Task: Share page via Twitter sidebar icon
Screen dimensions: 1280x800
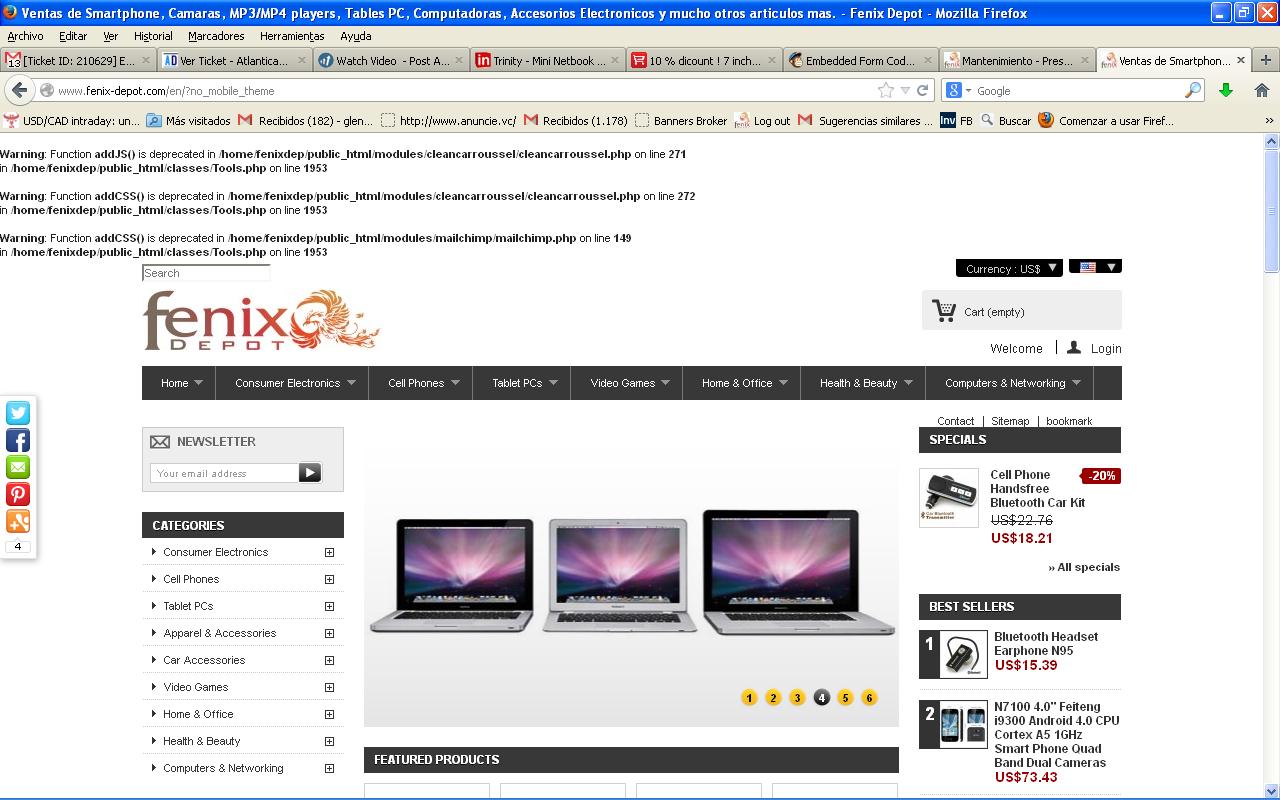Action: point(18,413)
